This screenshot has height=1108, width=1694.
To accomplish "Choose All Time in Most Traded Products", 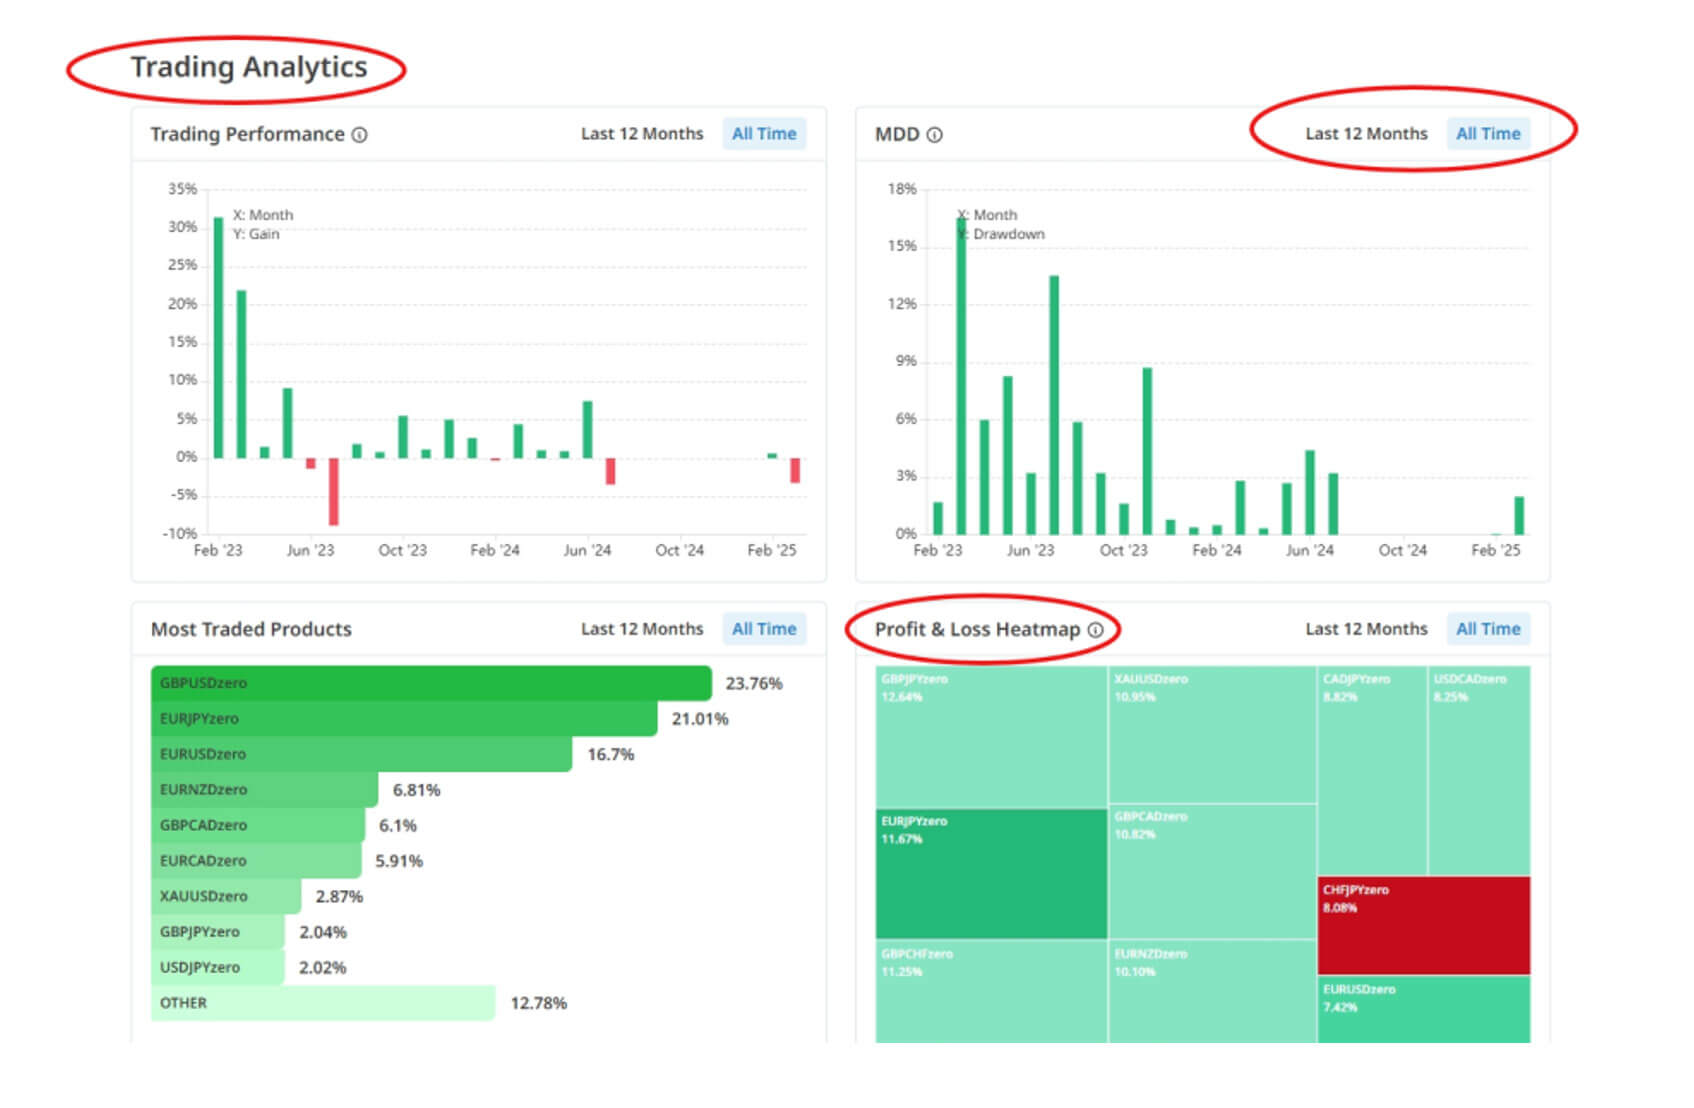I will 764,629.
